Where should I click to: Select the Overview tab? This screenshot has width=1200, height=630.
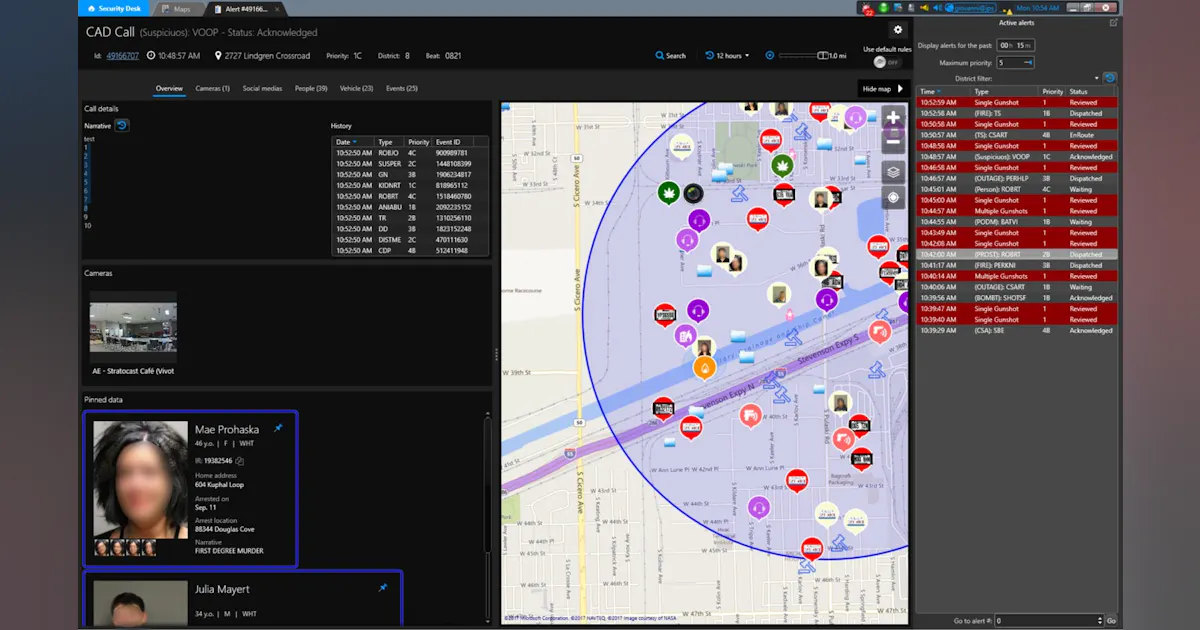pyautogui.click(x=169, y=88)
